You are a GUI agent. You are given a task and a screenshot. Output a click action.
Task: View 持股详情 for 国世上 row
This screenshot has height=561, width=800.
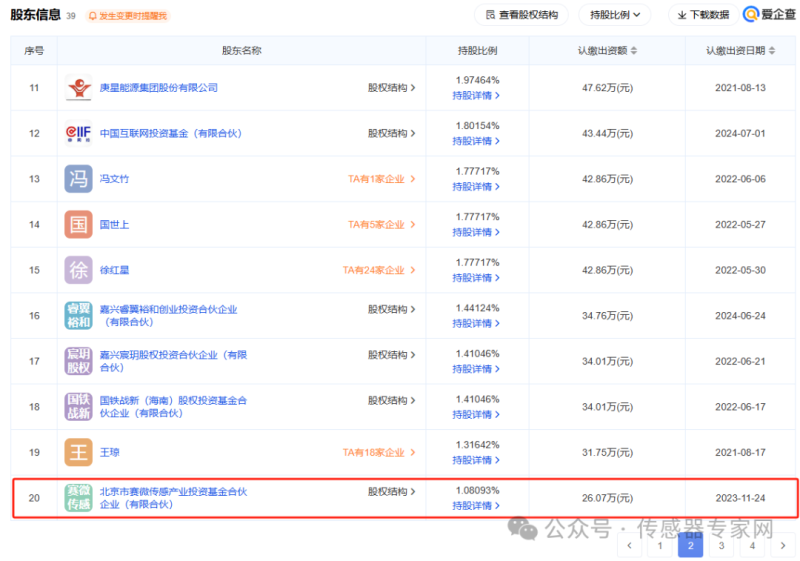pos(476,232)
